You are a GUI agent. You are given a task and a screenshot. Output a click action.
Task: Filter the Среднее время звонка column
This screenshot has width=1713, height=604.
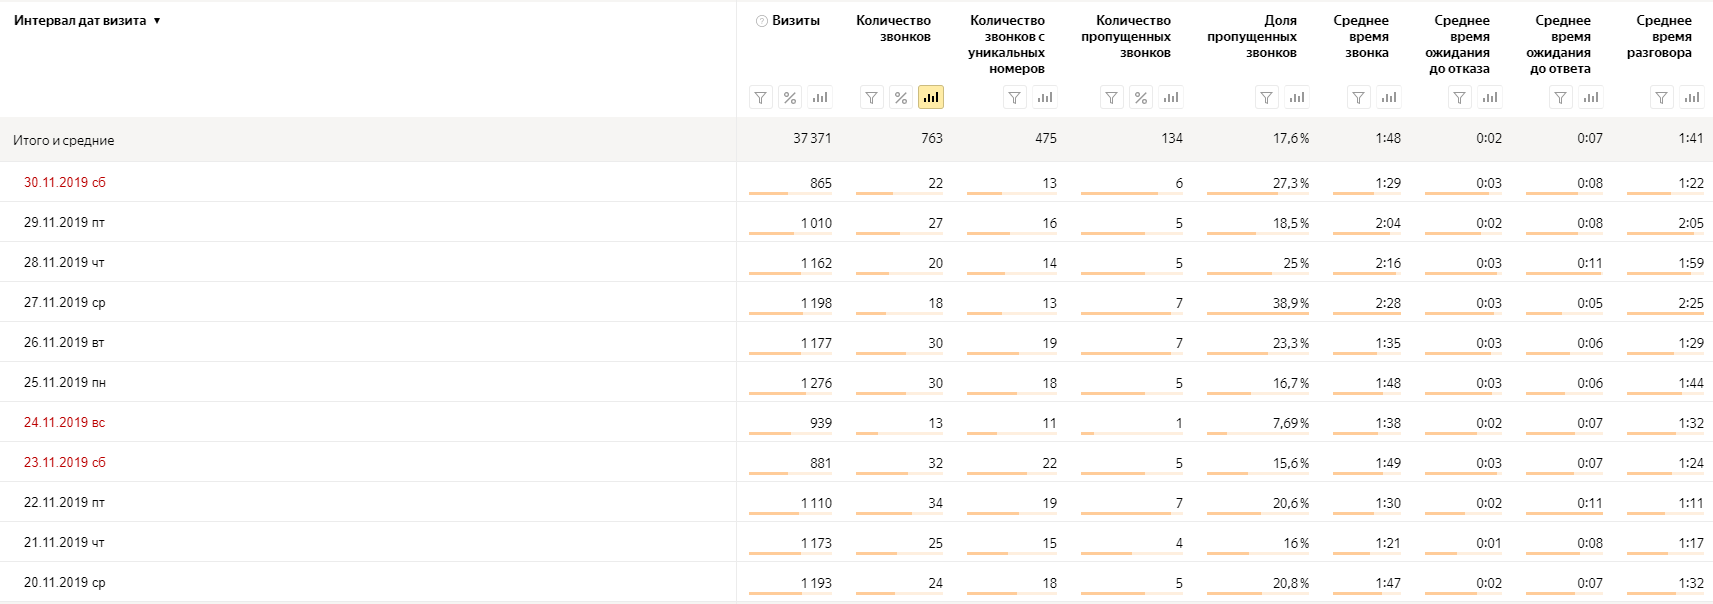click(1359, 97)
